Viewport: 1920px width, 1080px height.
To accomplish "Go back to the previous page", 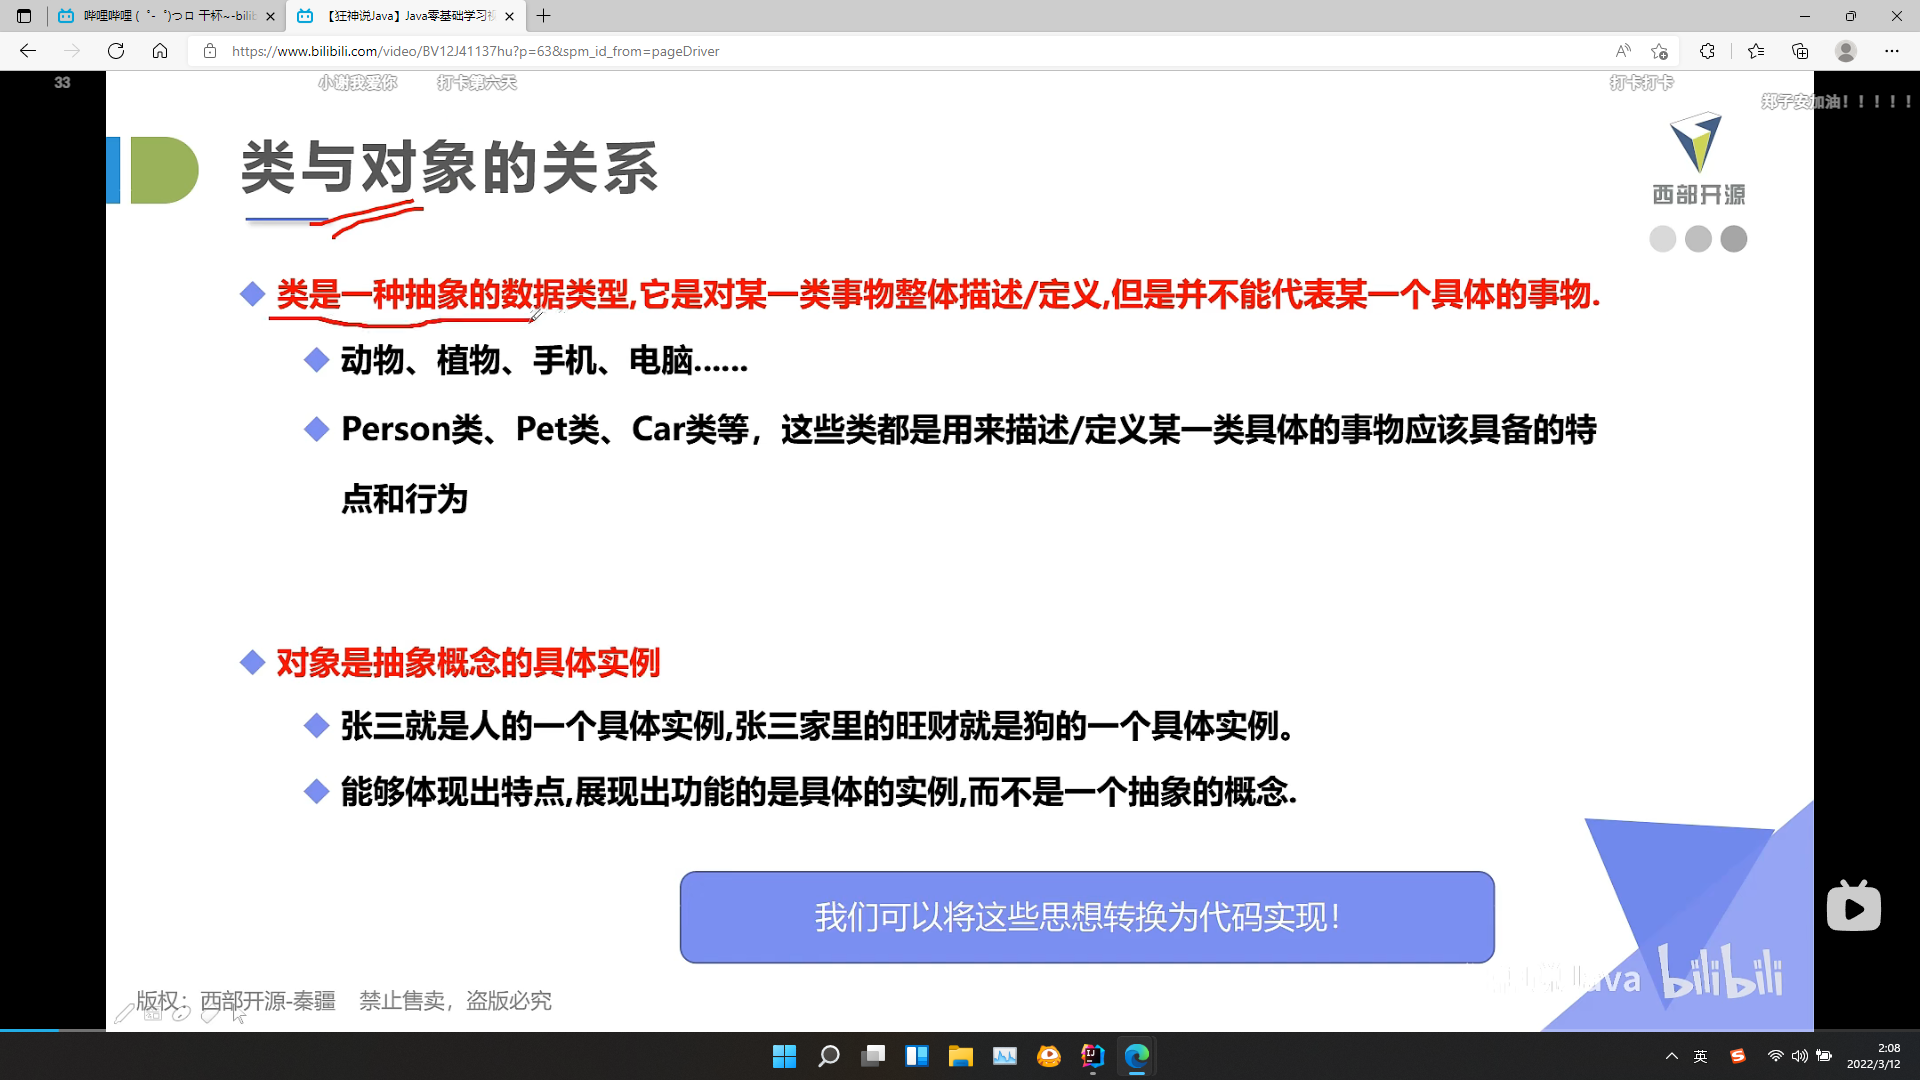I will tap(28, 51).
